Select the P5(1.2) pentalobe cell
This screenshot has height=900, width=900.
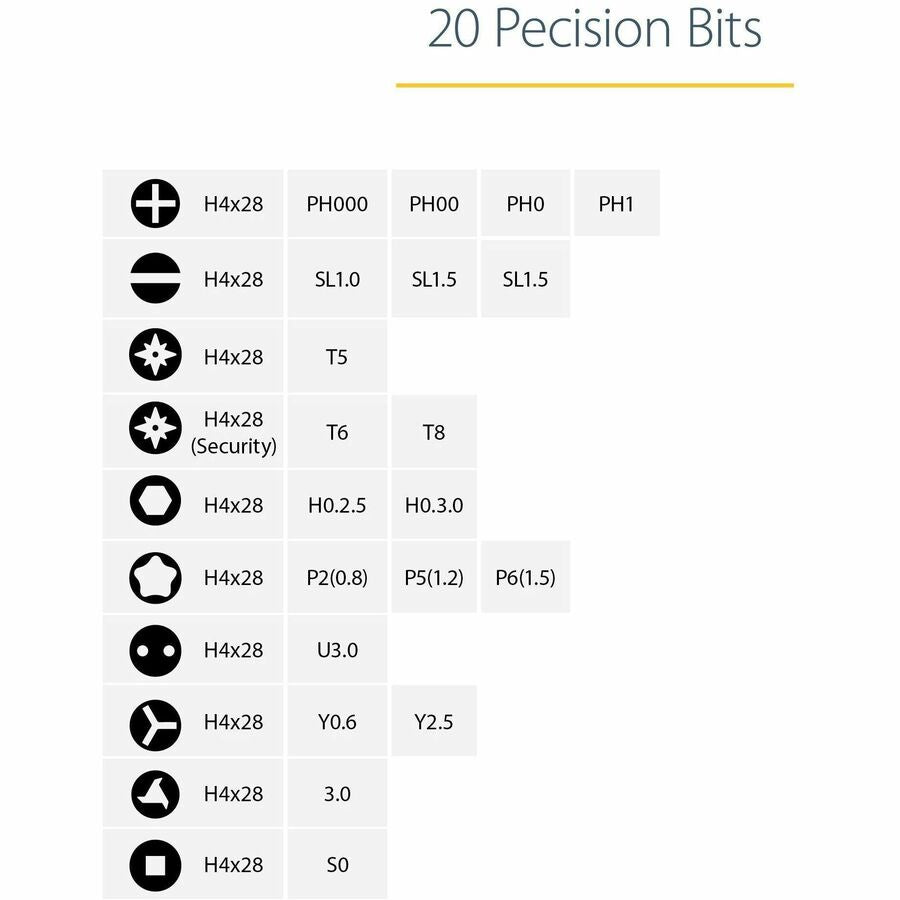tap(434, 577)
